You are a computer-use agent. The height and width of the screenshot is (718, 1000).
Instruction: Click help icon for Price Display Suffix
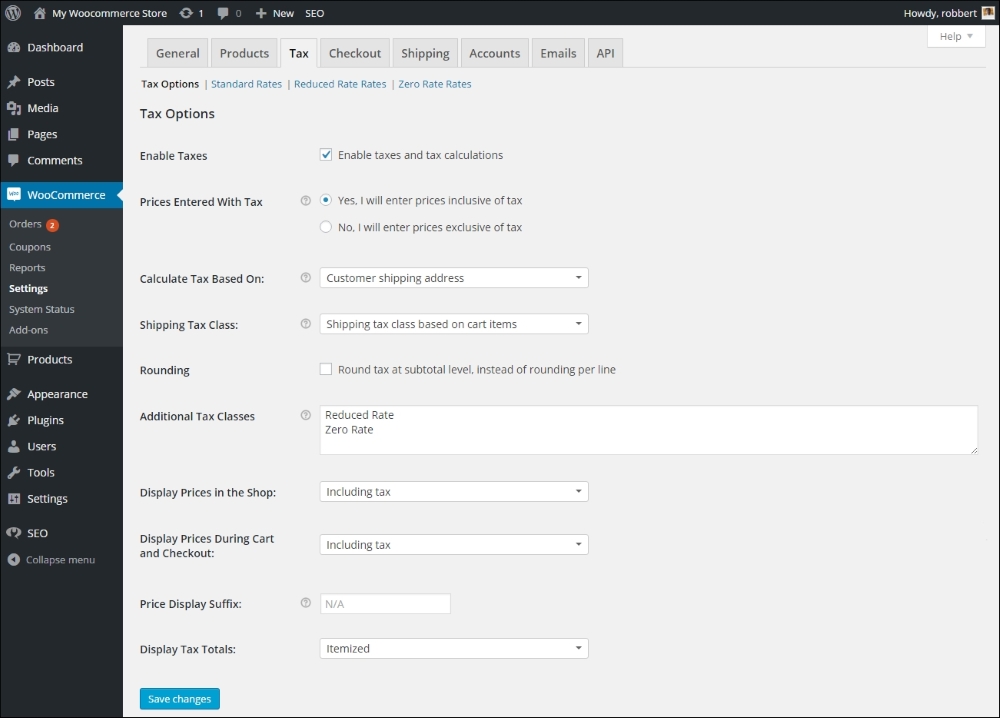(x=305, y=603)
